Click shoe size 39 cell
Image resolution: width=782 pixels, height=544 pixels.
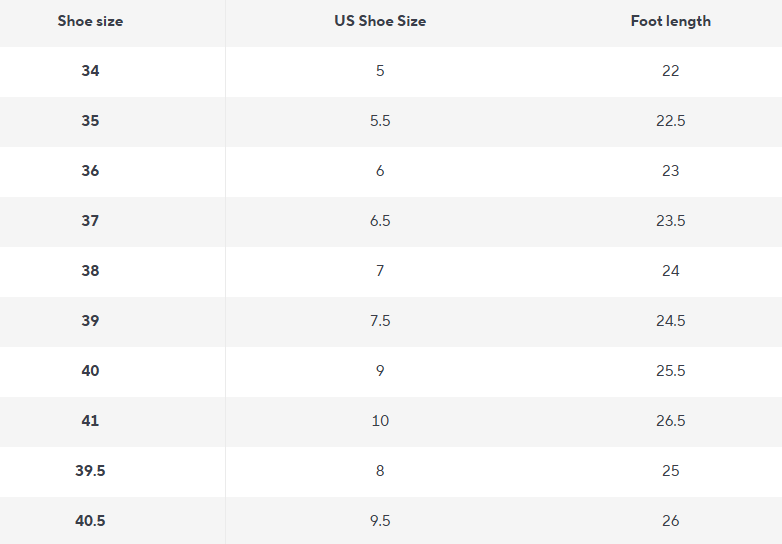[x=90, y=321]
